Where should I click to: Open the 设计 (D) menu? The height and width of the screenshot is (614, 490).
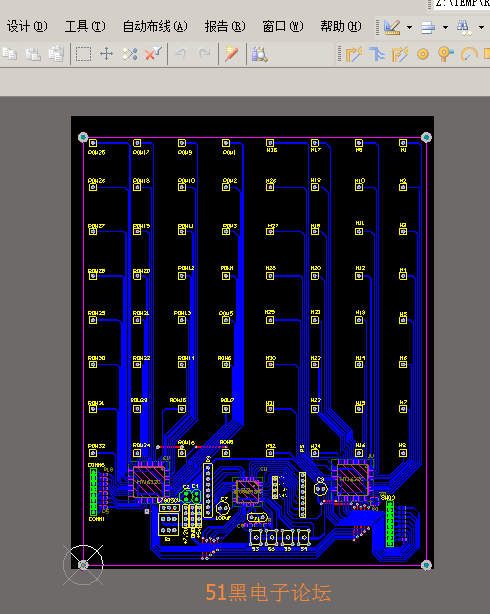point(27,26)
